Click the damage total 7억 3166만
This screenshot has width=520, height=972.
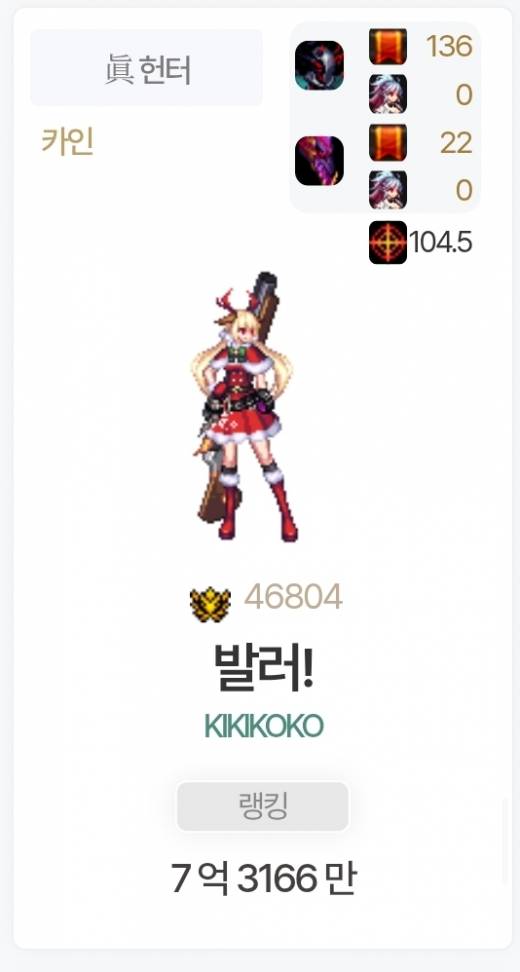click(x=263, y=878)
